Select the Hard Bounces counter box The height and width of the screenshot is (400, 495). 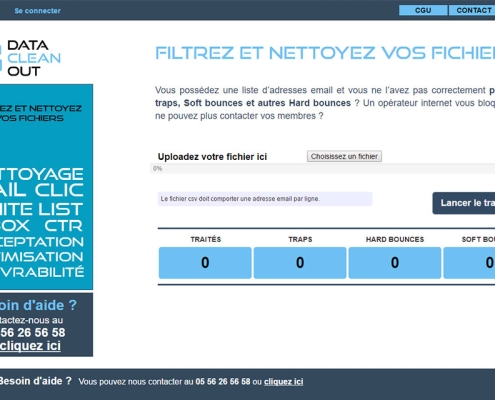(x=395, y=263)
